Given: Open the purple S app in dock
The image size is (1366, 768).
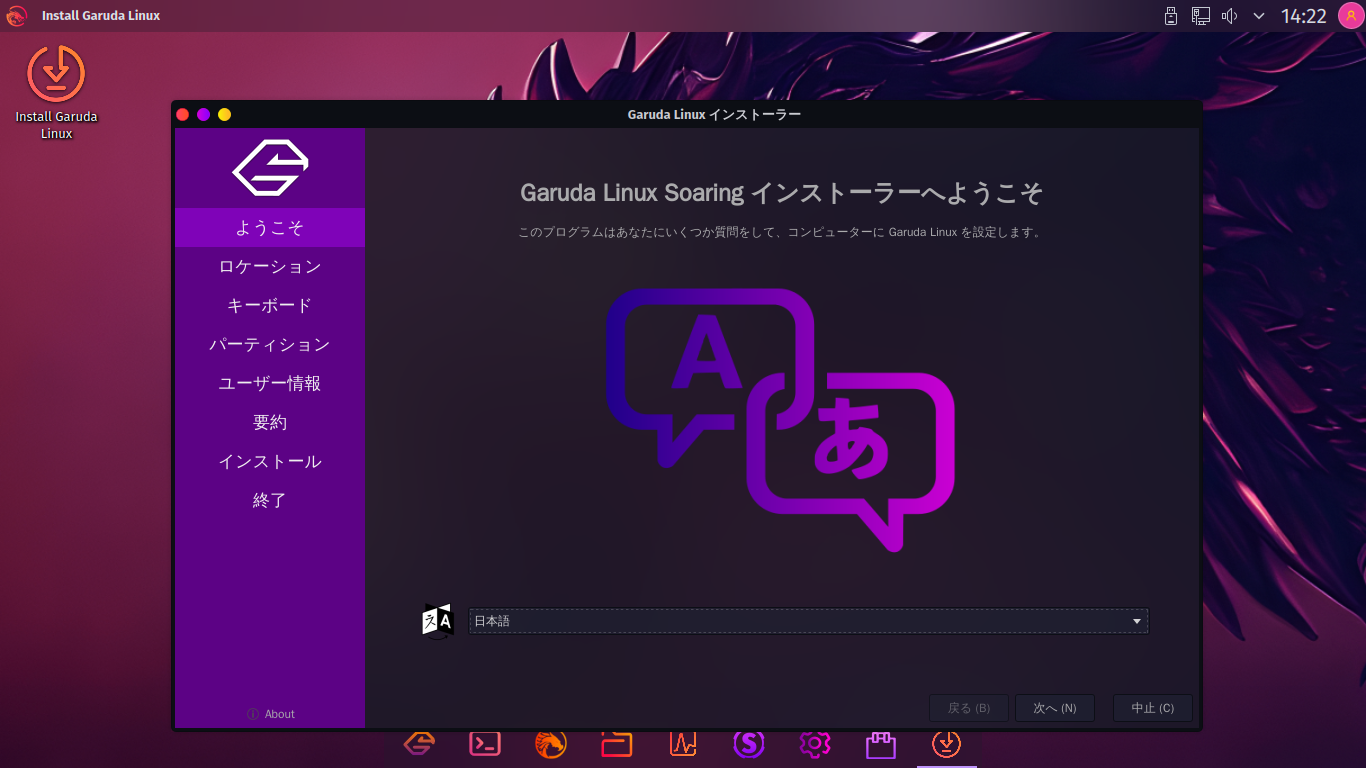Looking at the screenshot, I should [x=749, y=743].
